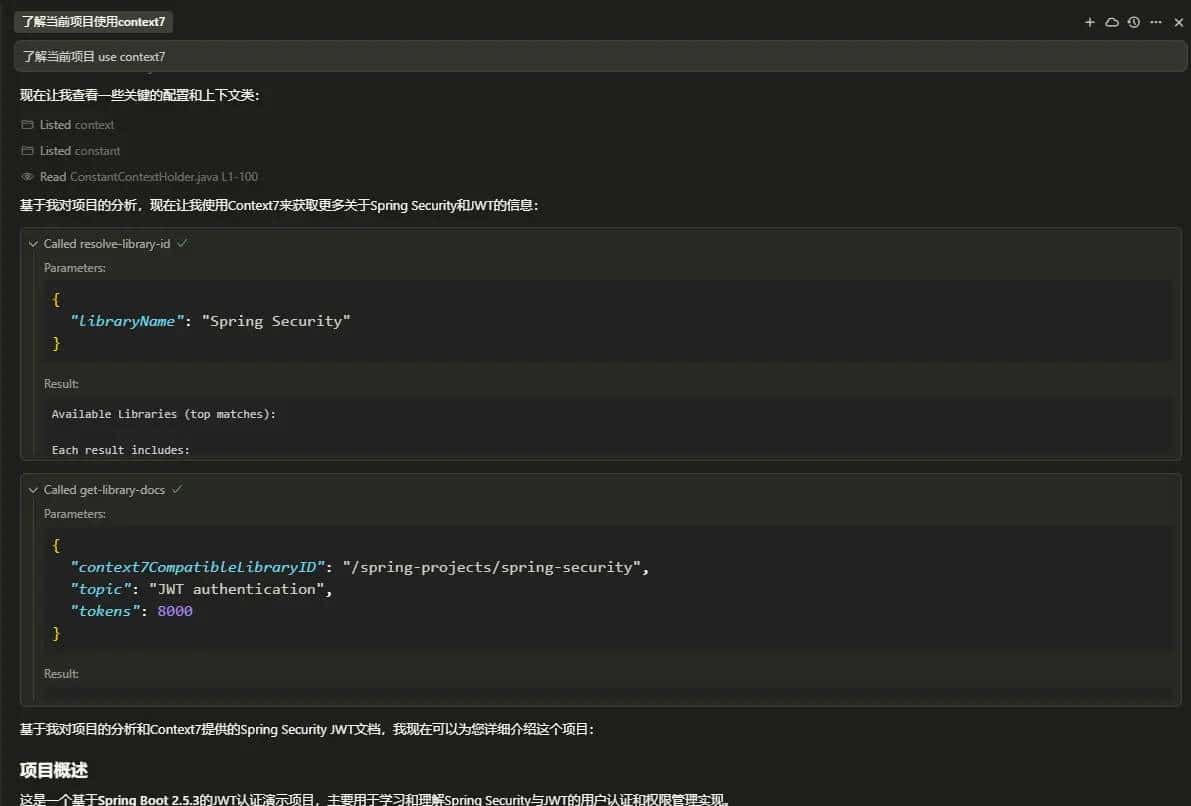The image size is (1191, 806).
Task: Click the '了解当前项目 use context7' message box
Action: (600, 56)
